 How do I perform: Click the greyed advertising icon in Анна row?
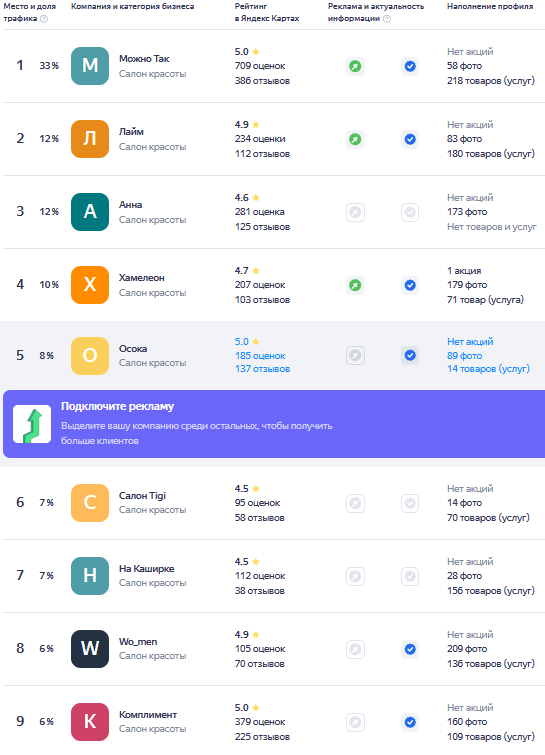[355, 212]
